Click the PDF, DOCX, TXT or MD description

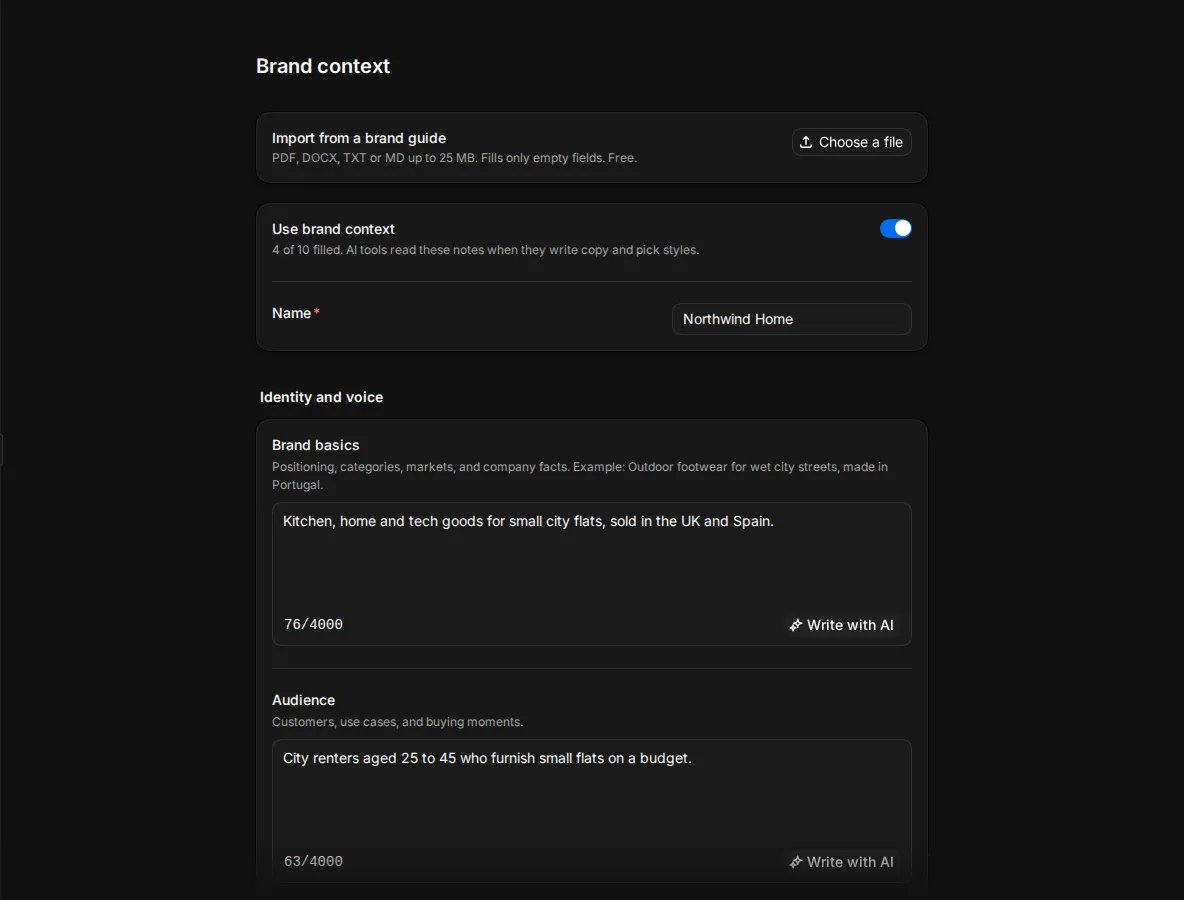455,158
